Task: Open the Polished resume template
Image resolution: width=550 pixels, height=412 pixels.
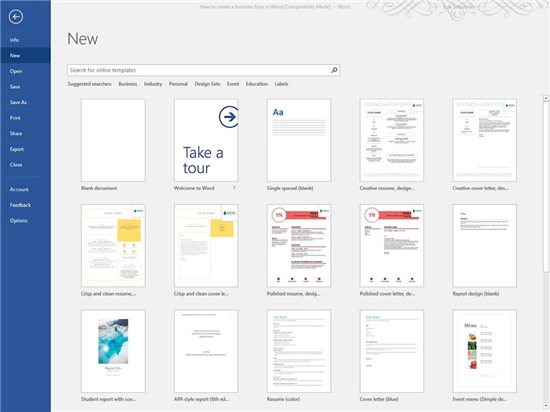Action: point(299,245)
